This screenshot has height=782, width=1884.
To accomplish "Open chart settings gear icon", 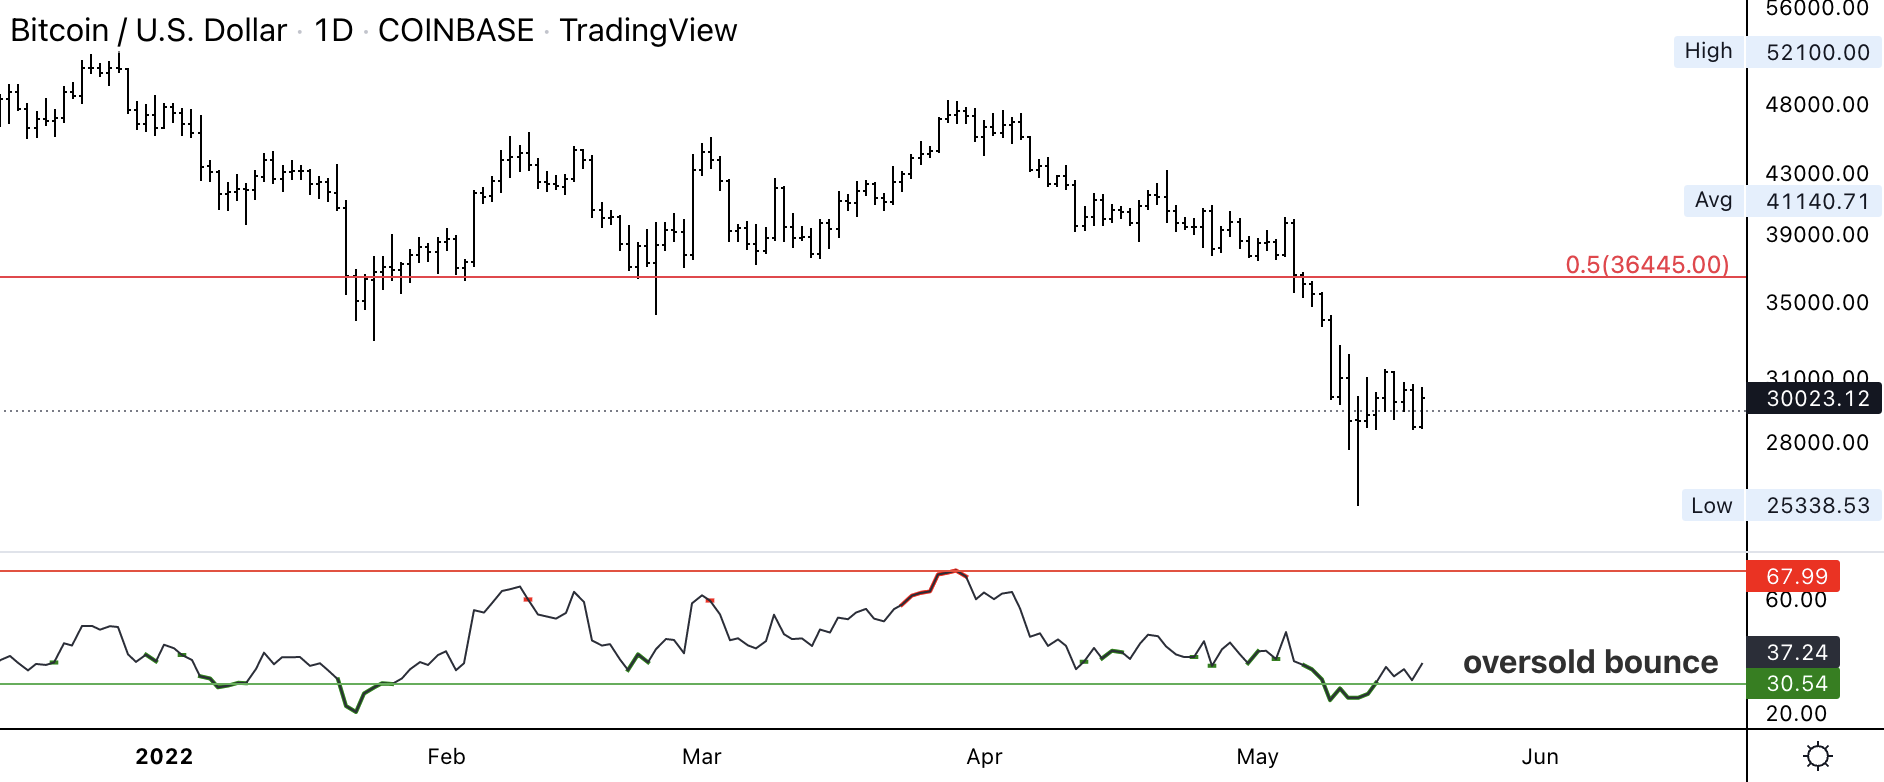I will click(x=1817, y=756).
